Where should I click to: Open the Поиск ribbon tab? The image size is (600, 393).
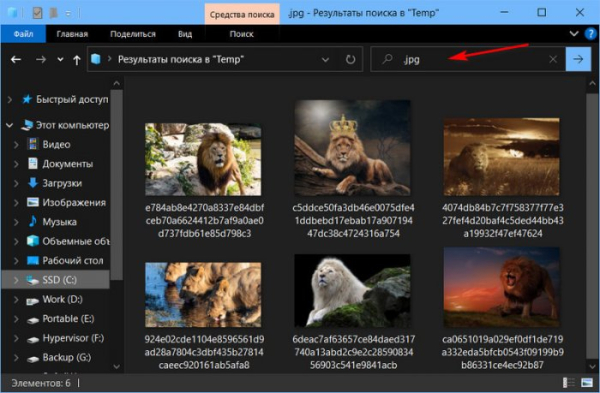[241, 34]
